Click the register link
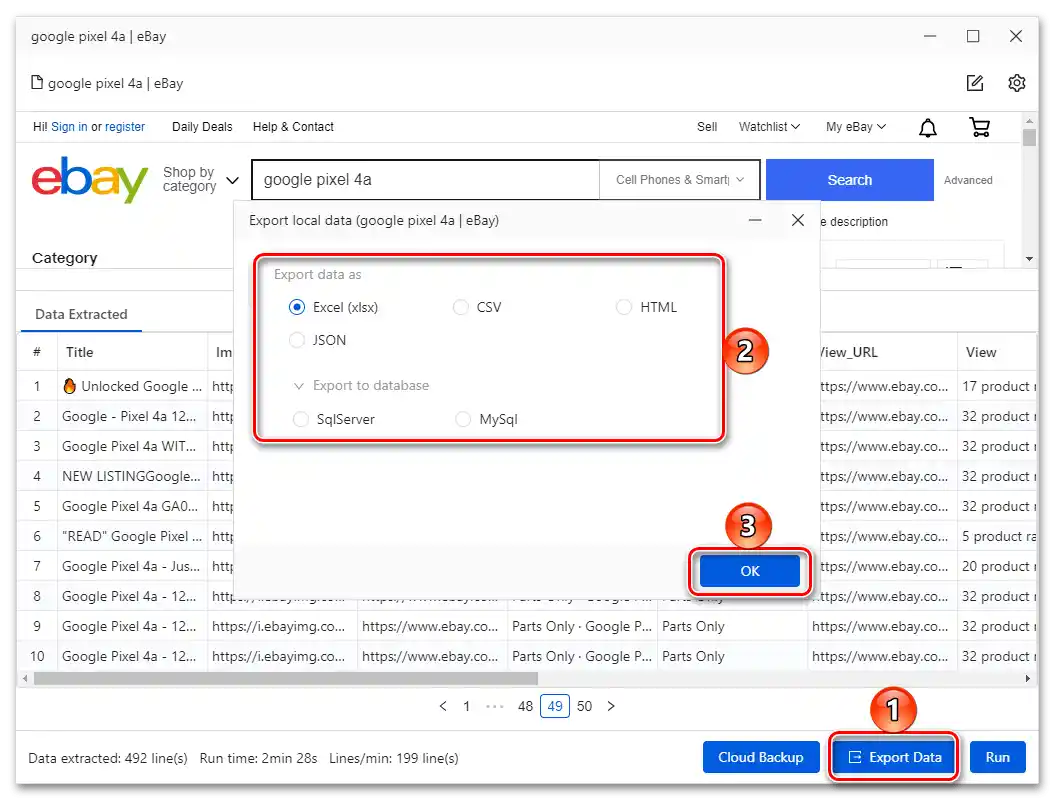 (x=124, y=126)
